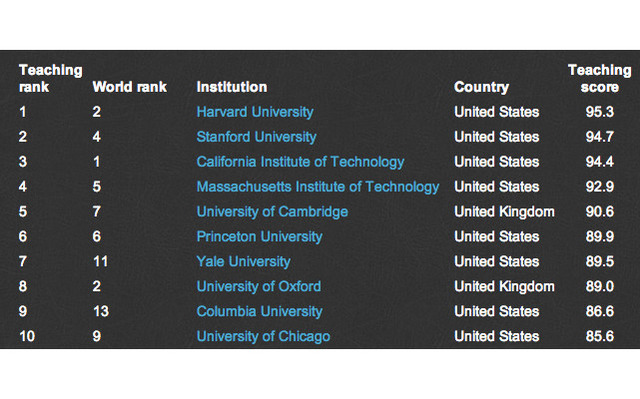Select Harvard's teaching score 95.3
The image size is (640, 399).
[600, 112]
